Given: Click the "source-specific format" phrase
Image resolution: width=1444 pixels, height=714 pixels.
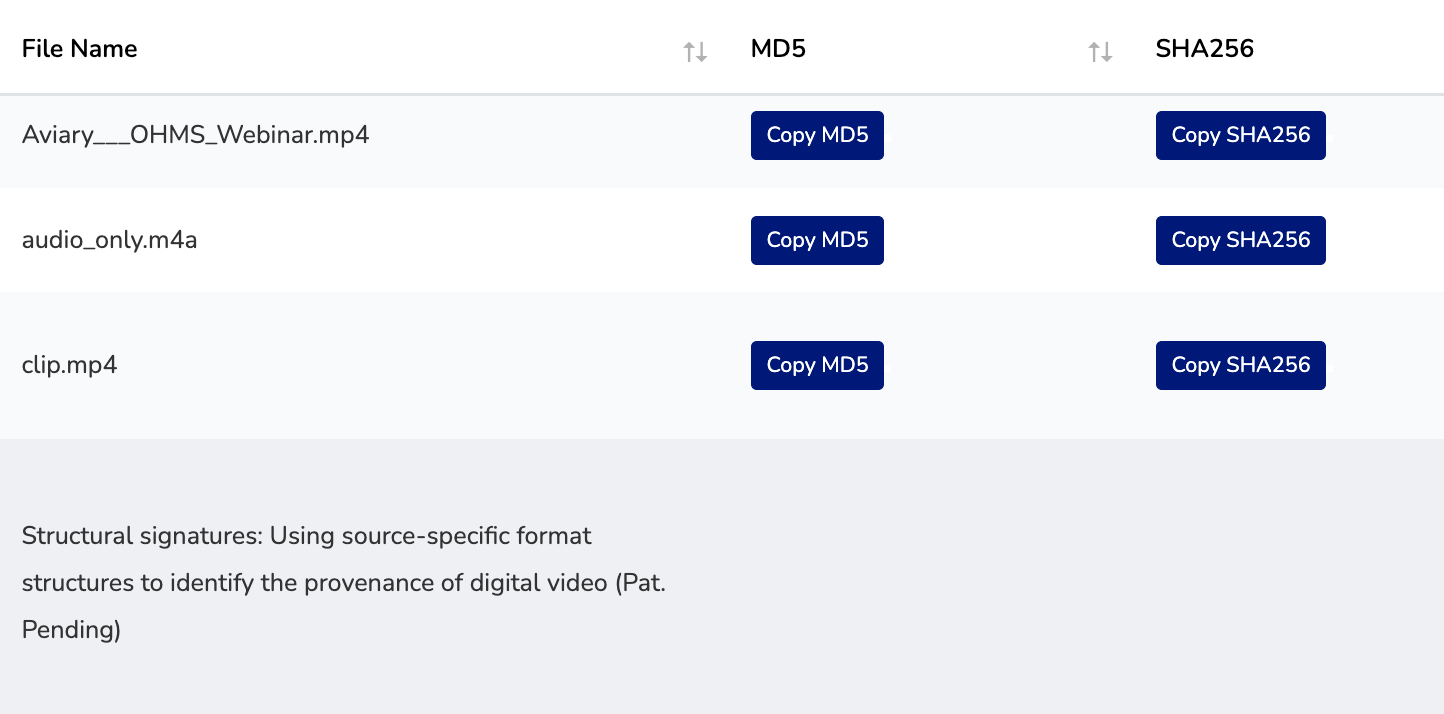Looking at the screenshot, I should pos(467,536).
